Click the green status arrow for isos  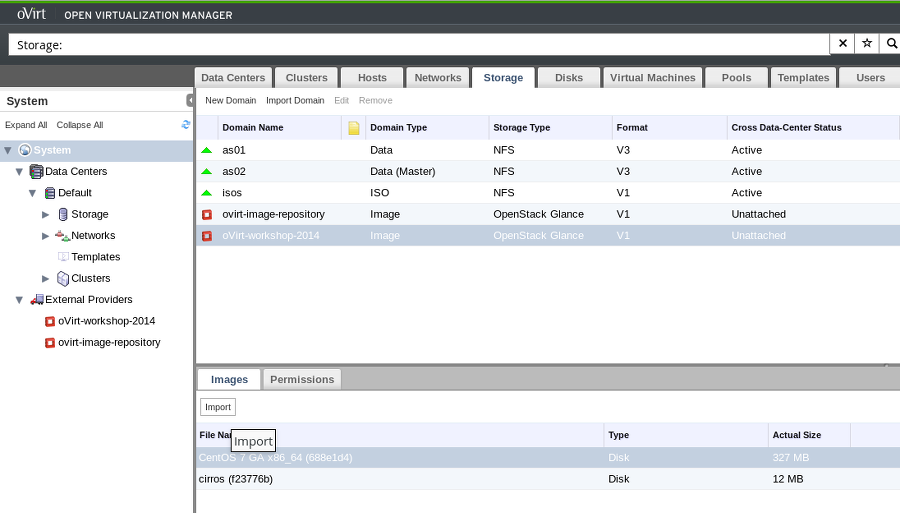click(207, 193)
